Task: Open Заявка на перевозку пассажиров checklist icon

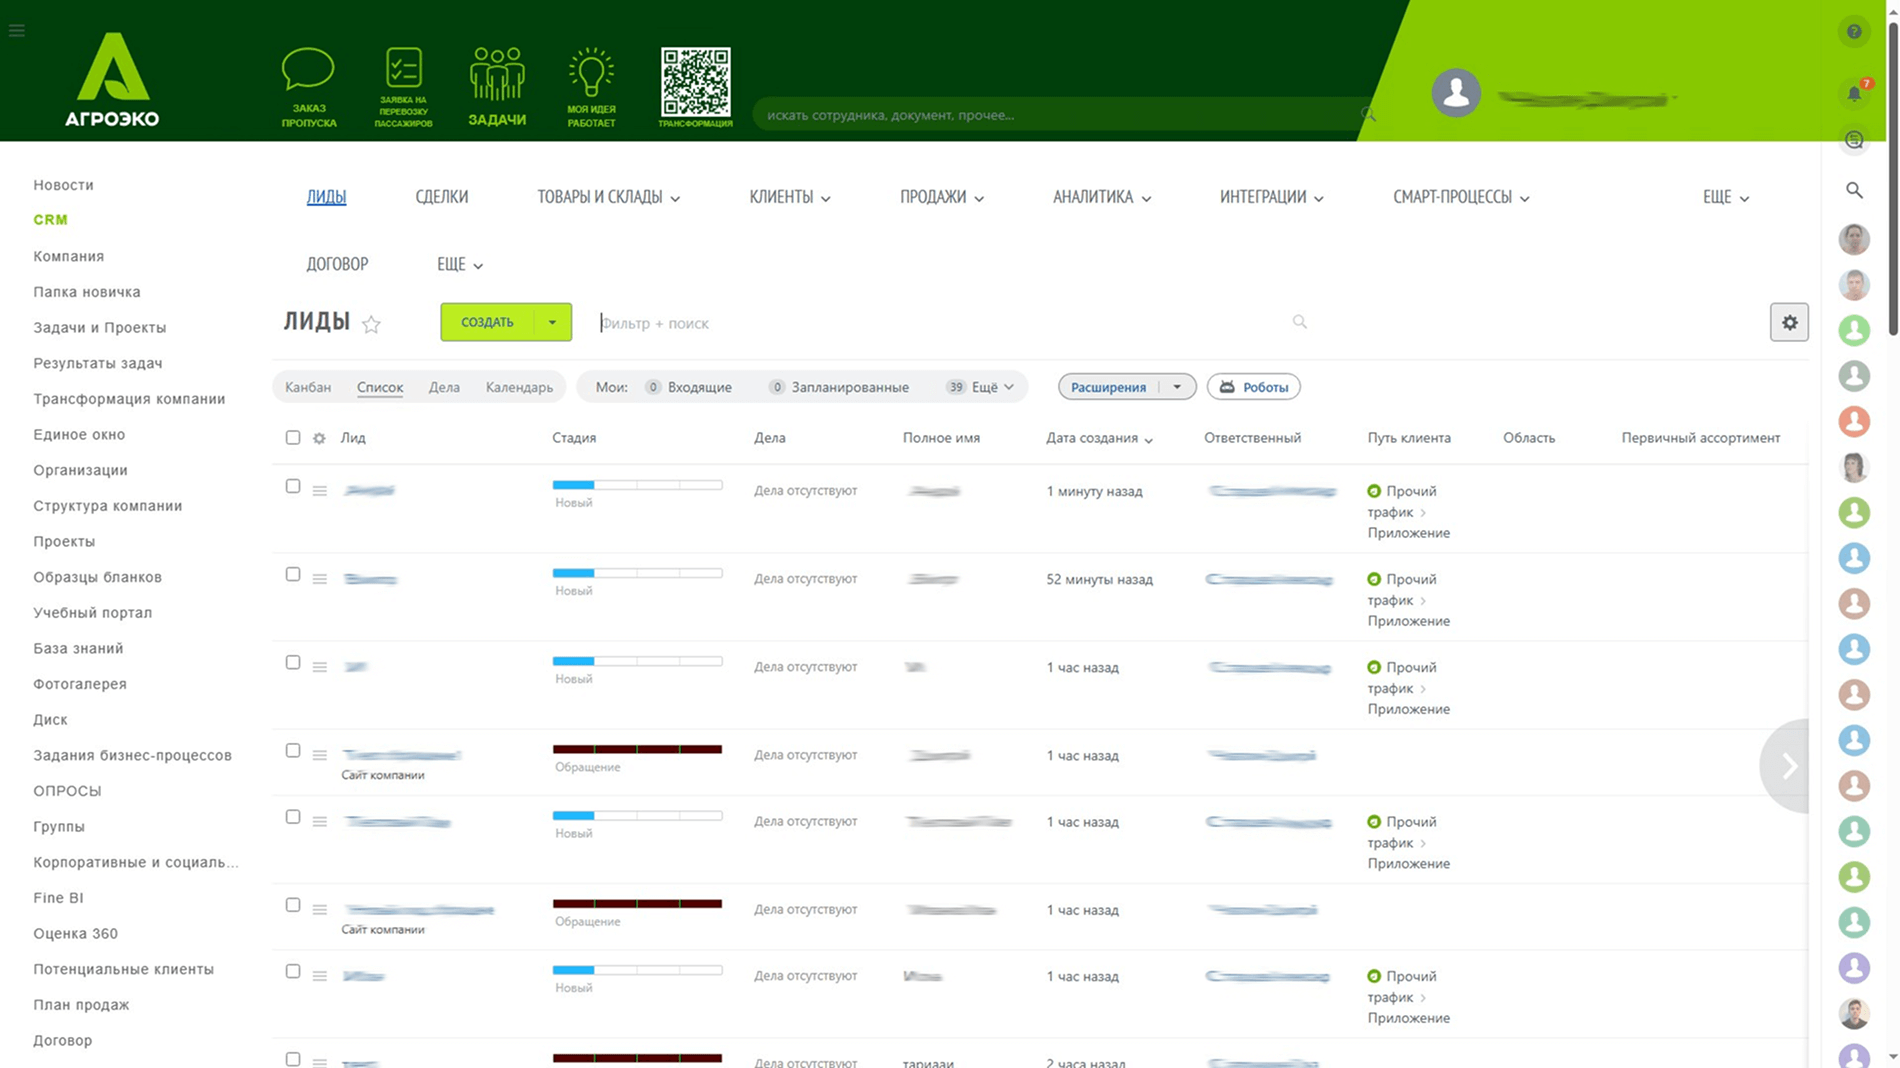Action: pos(403,87)
